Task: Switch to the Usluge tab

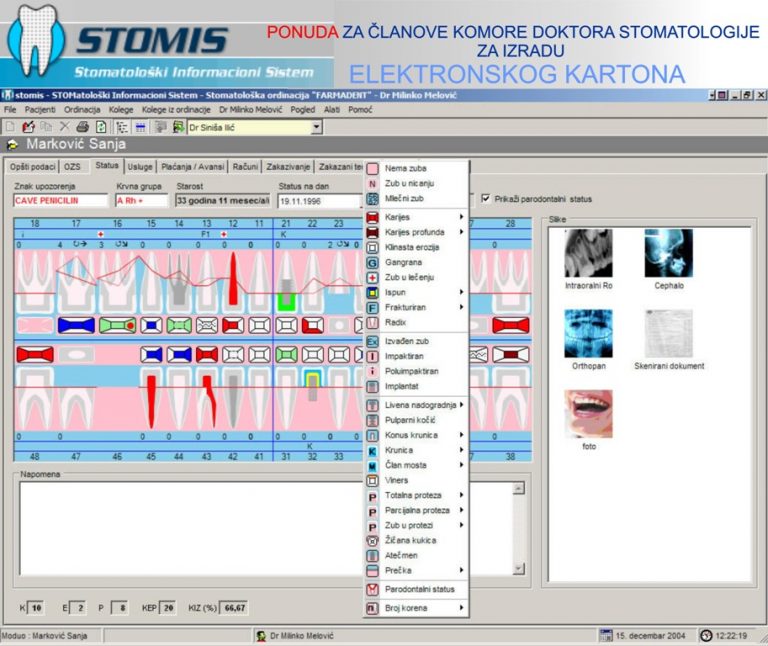Action: (x=140, y=167)
